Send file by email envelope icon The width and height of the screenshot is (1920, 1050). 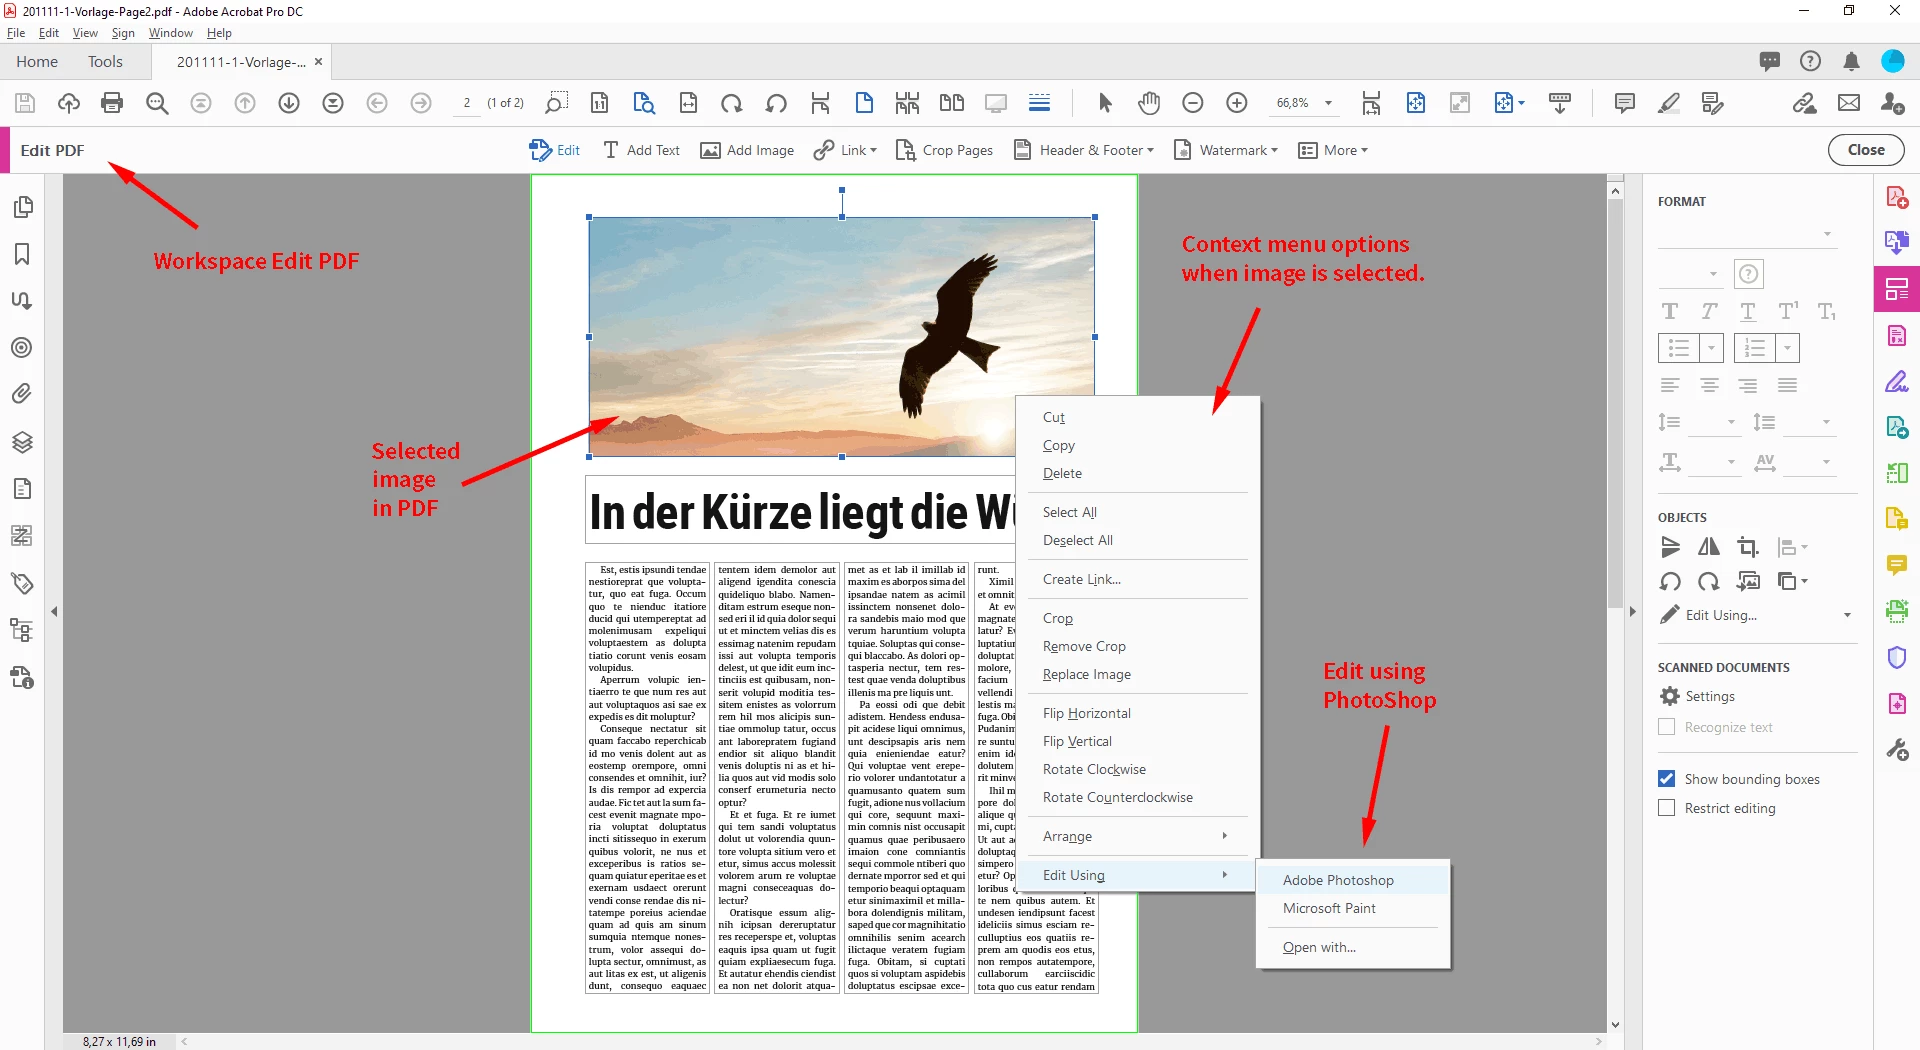[x=1849, y=103]
